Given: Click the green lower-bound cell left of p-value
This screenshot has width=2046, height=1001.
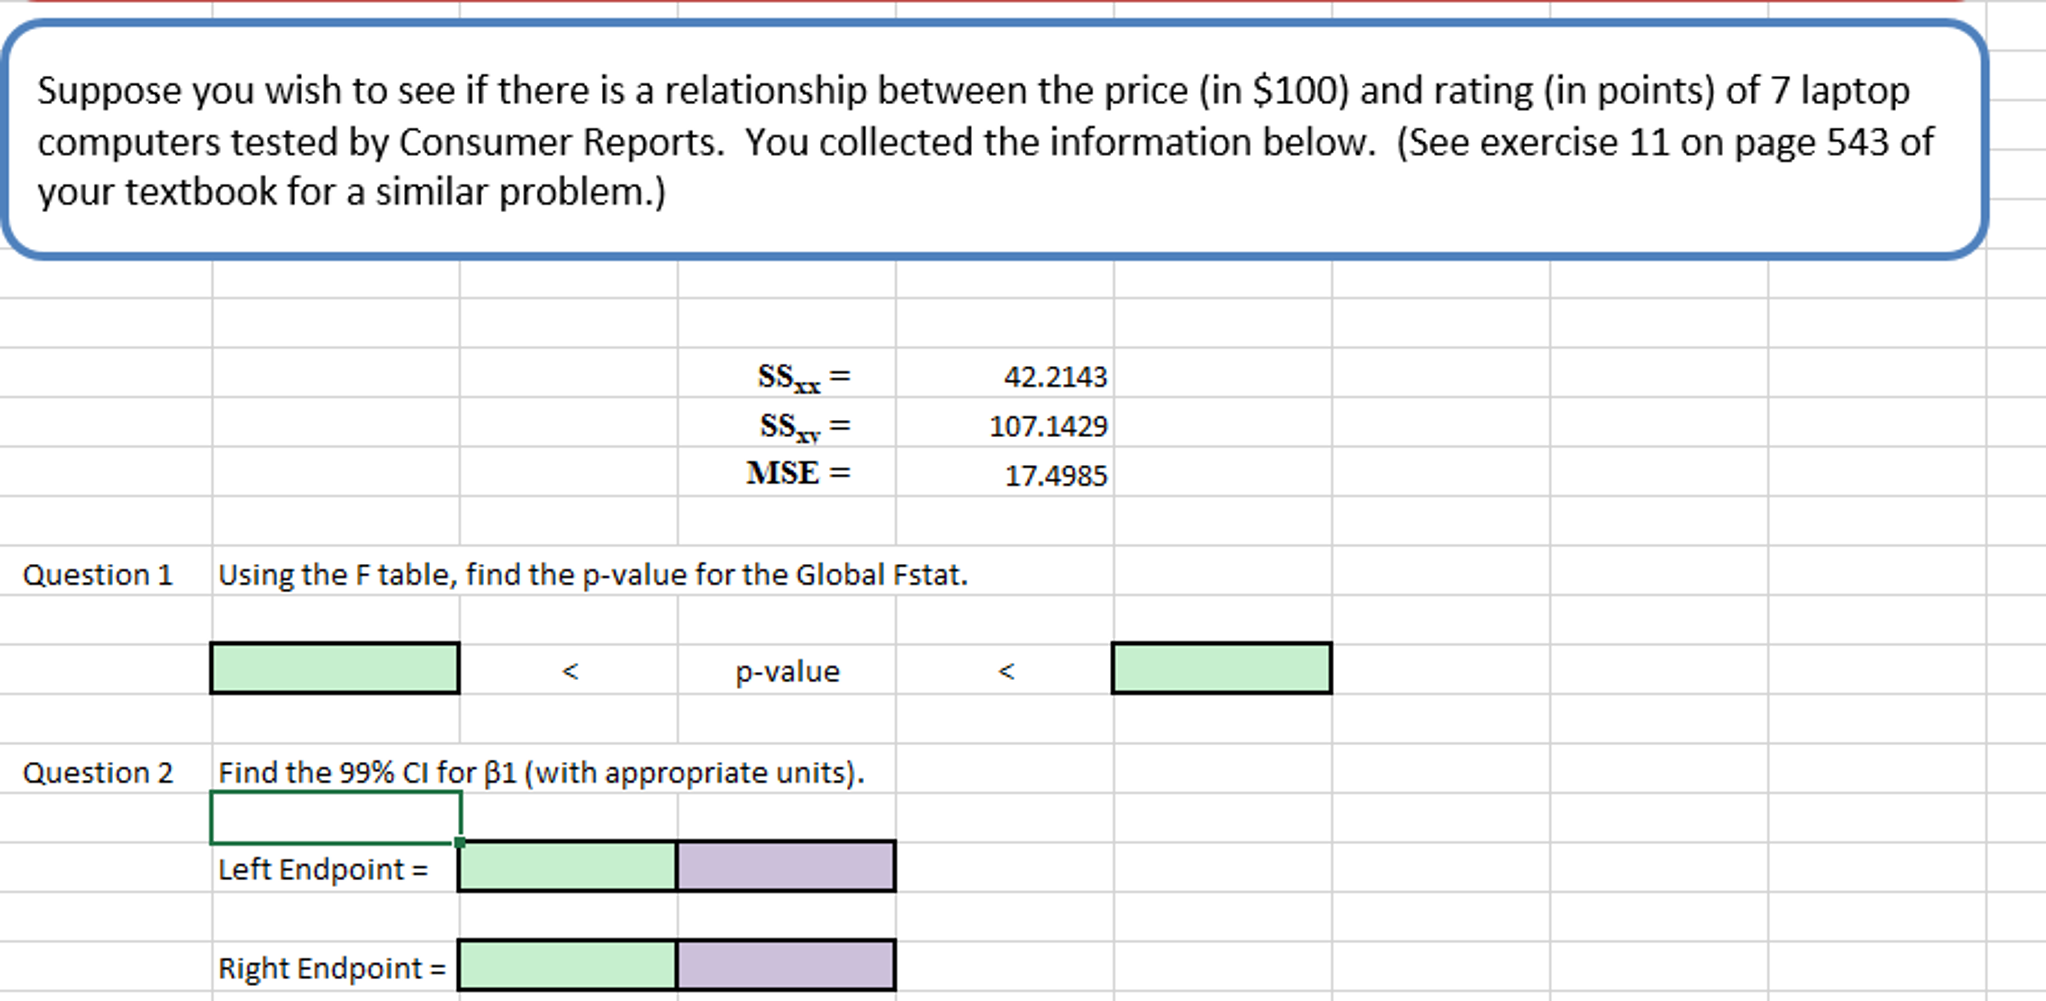Looking at the screenshot, I should point(335,668).
